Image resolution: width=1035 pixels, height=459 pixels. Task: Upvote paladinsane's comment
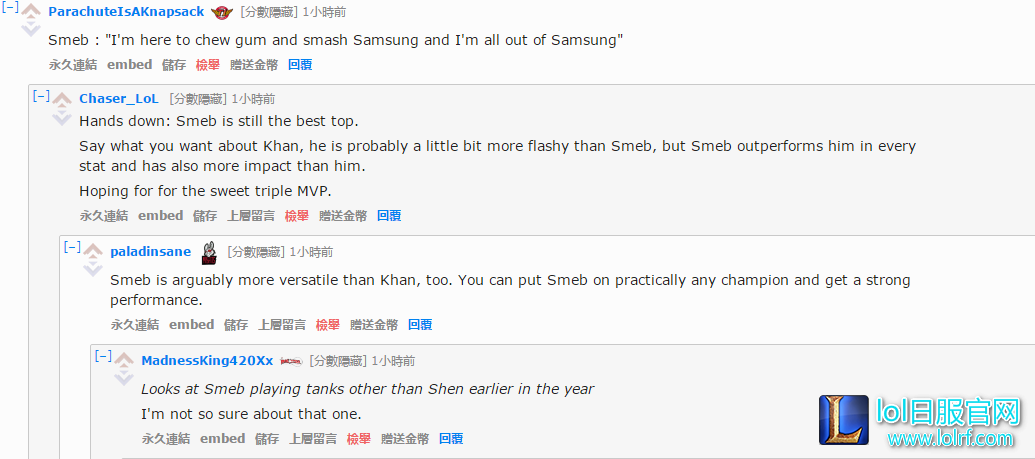tap(93, 252)
